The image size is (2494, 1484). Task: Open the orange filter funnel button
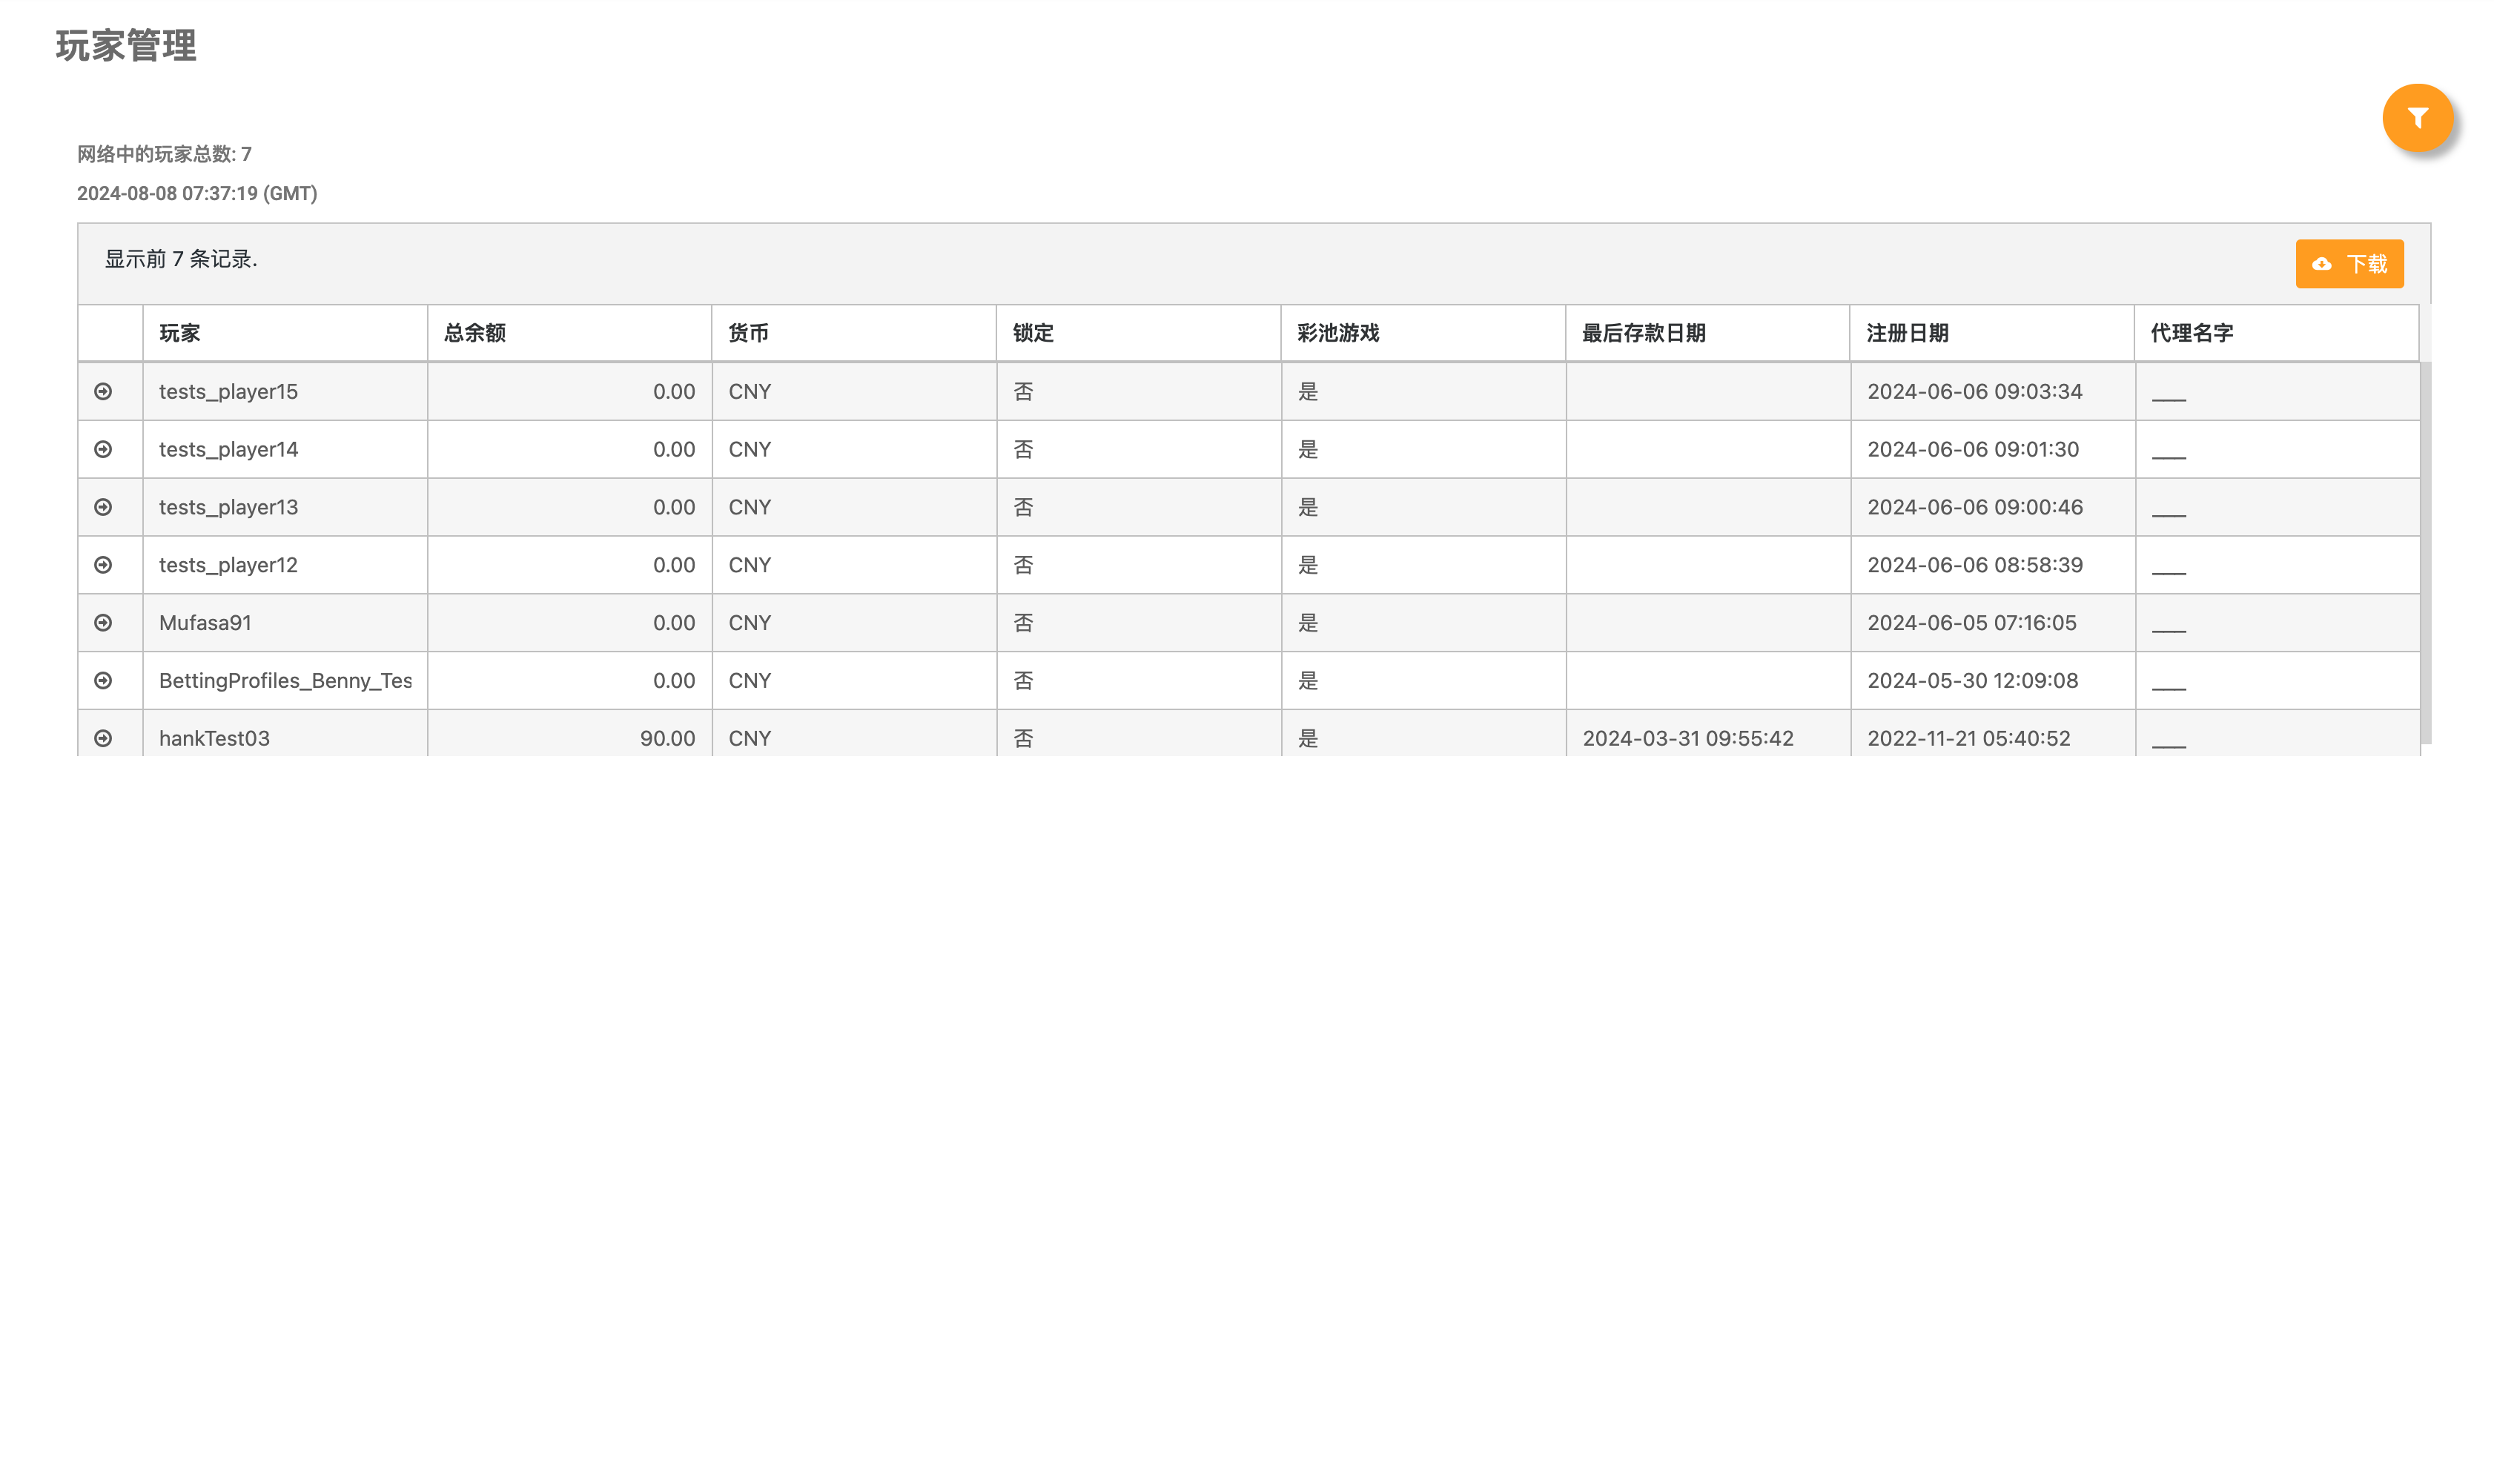2416,118
